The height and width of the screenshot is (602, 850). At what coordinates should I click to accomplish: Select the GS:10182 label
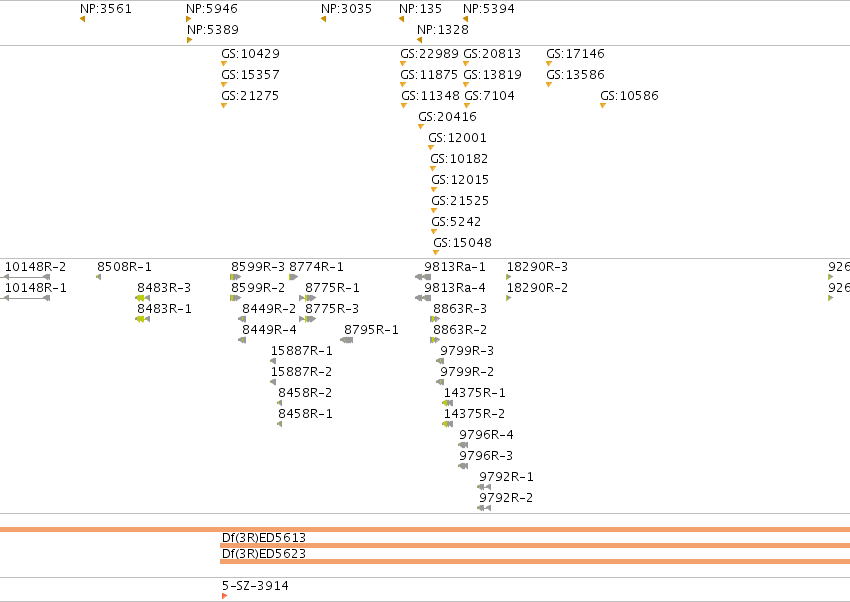[459, 159]
